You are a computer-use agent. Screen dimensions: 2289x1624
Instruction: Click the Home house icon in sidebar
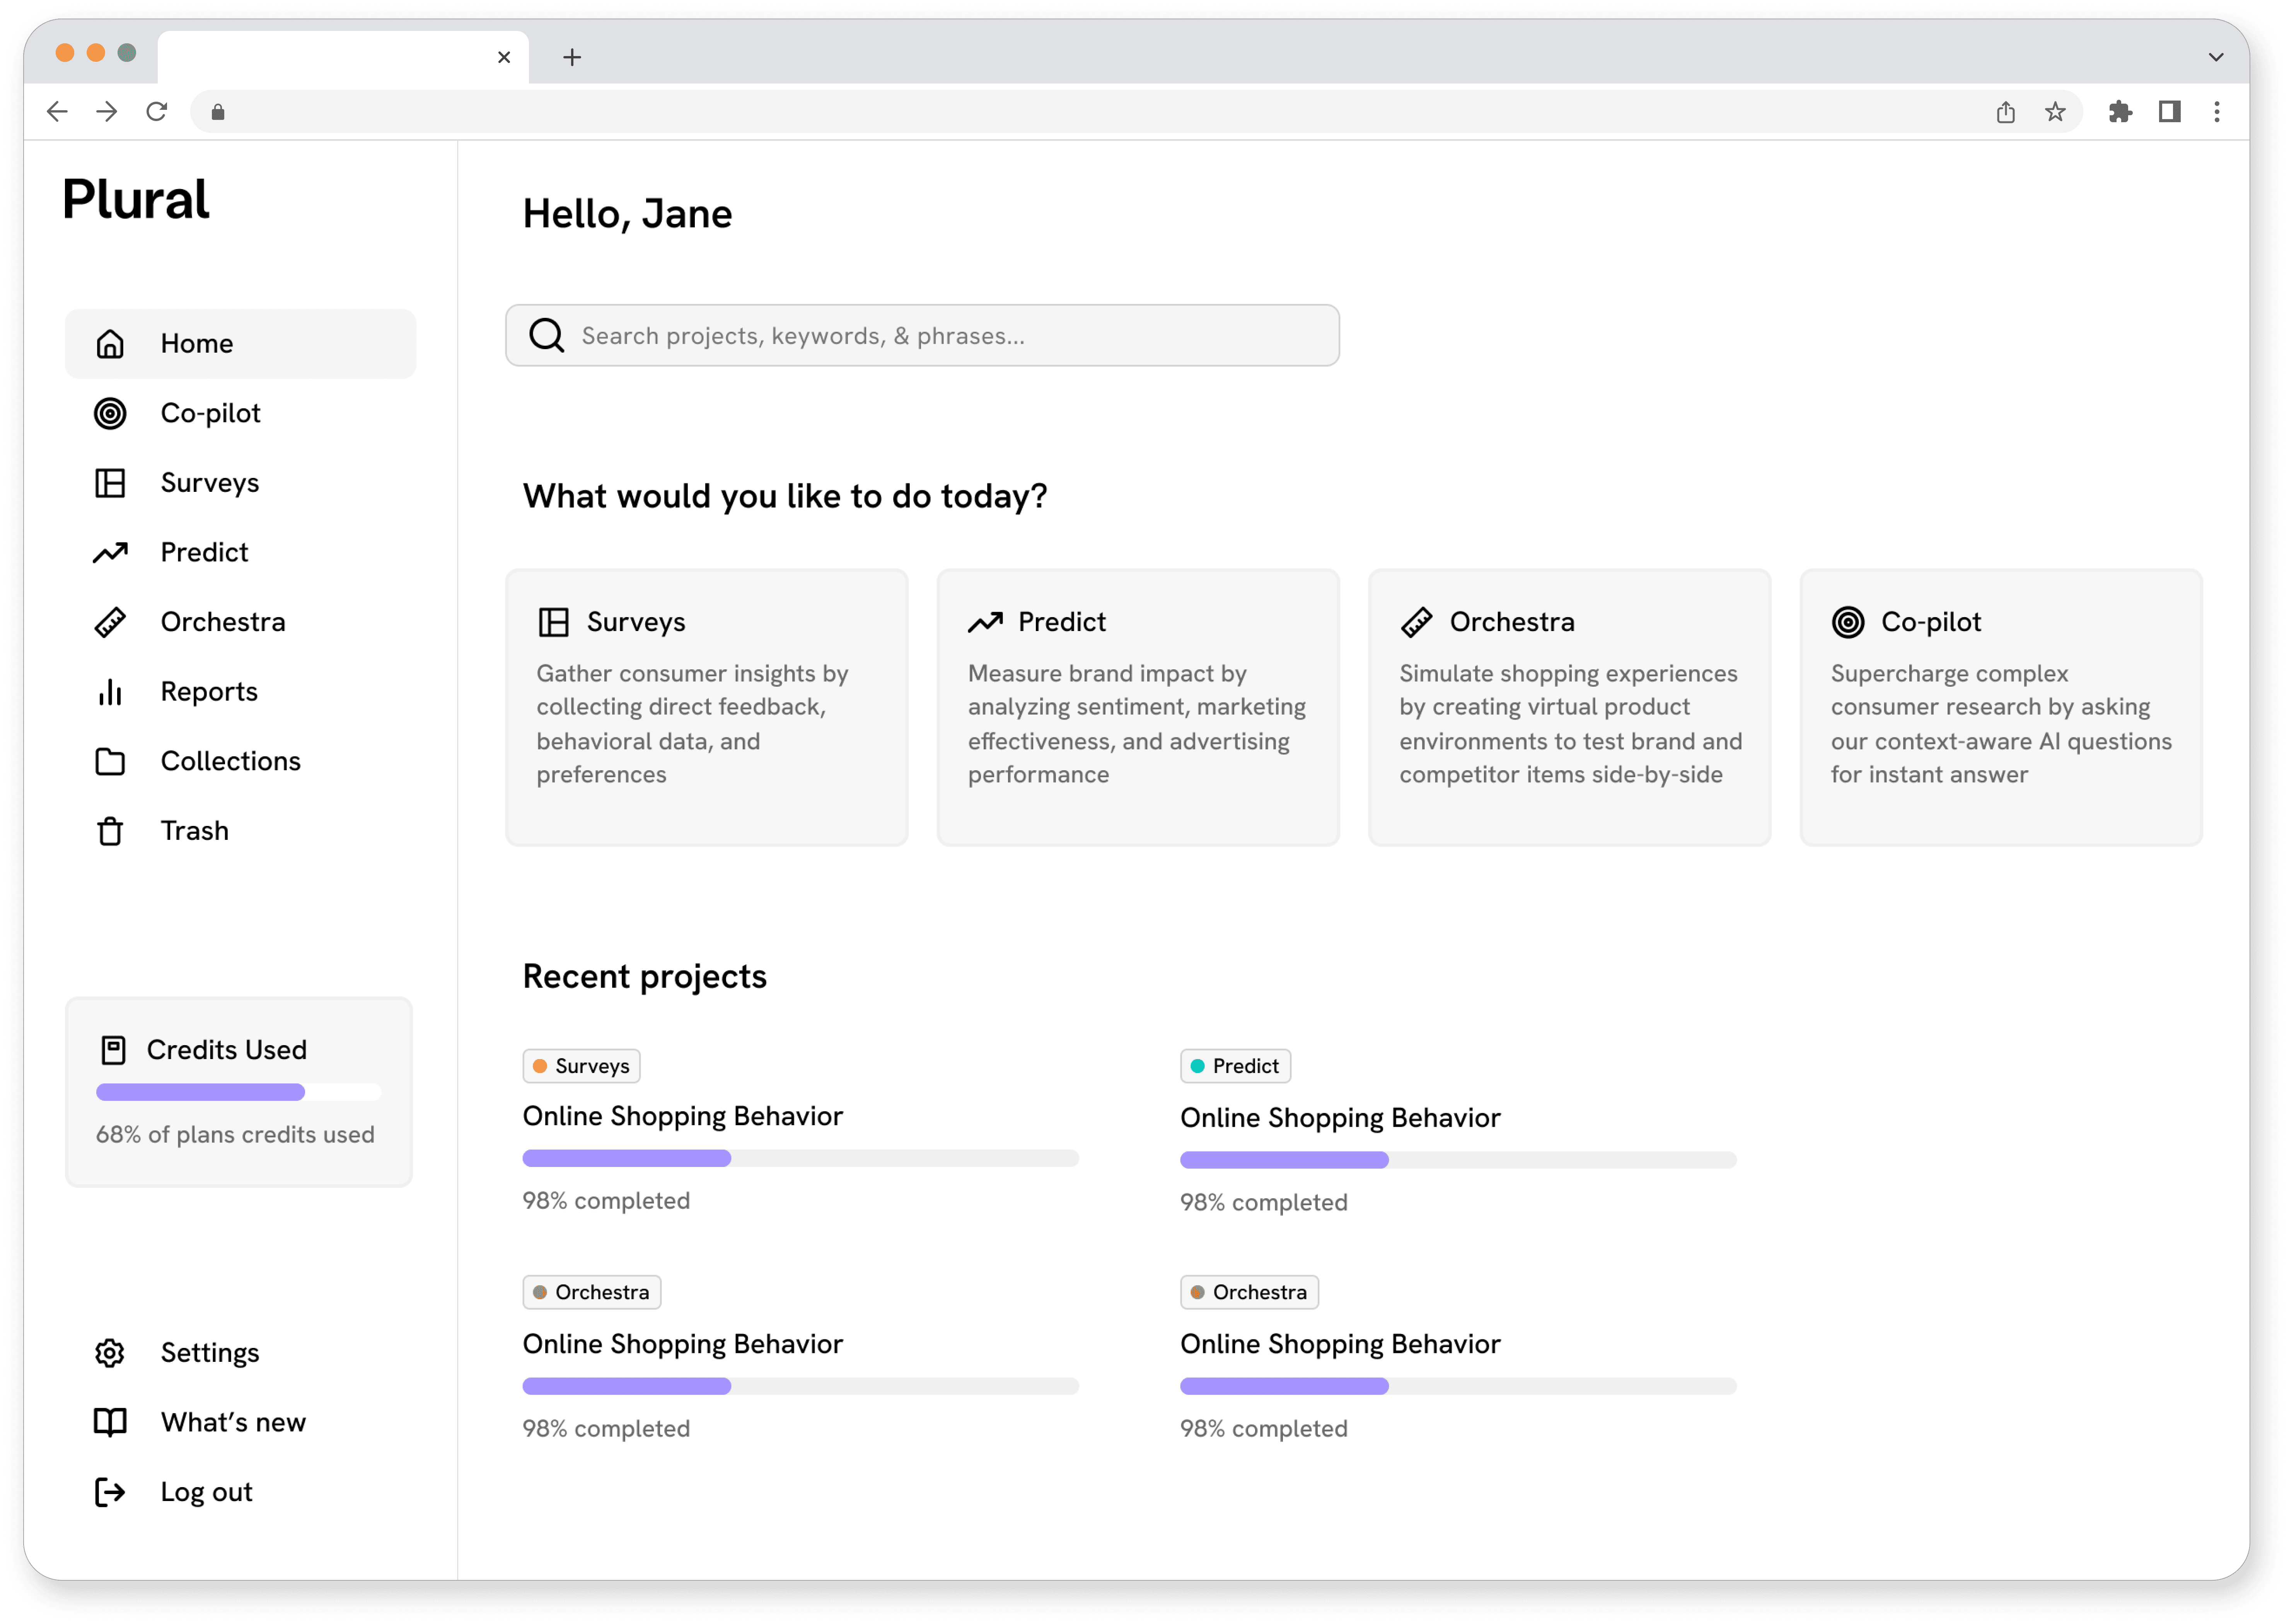[110, 344]
